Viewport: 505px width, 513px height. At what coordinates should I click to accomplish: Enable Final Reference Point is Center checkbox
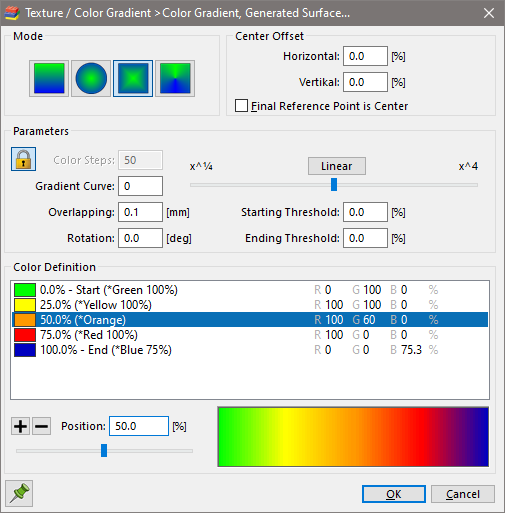point(241,106)
